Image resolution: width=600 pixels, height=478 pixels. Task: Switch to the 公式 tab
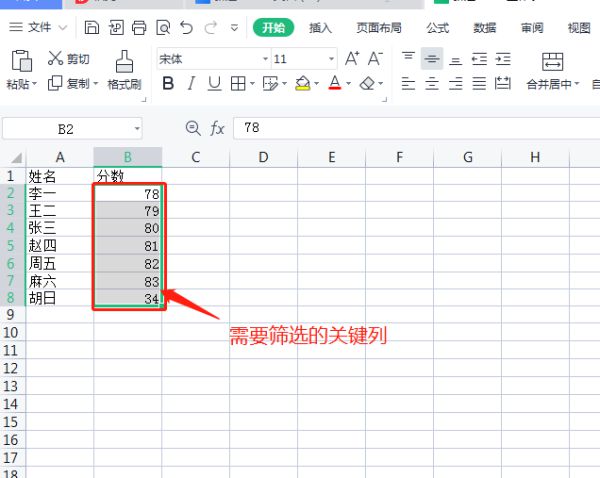(x=437, y=28)
